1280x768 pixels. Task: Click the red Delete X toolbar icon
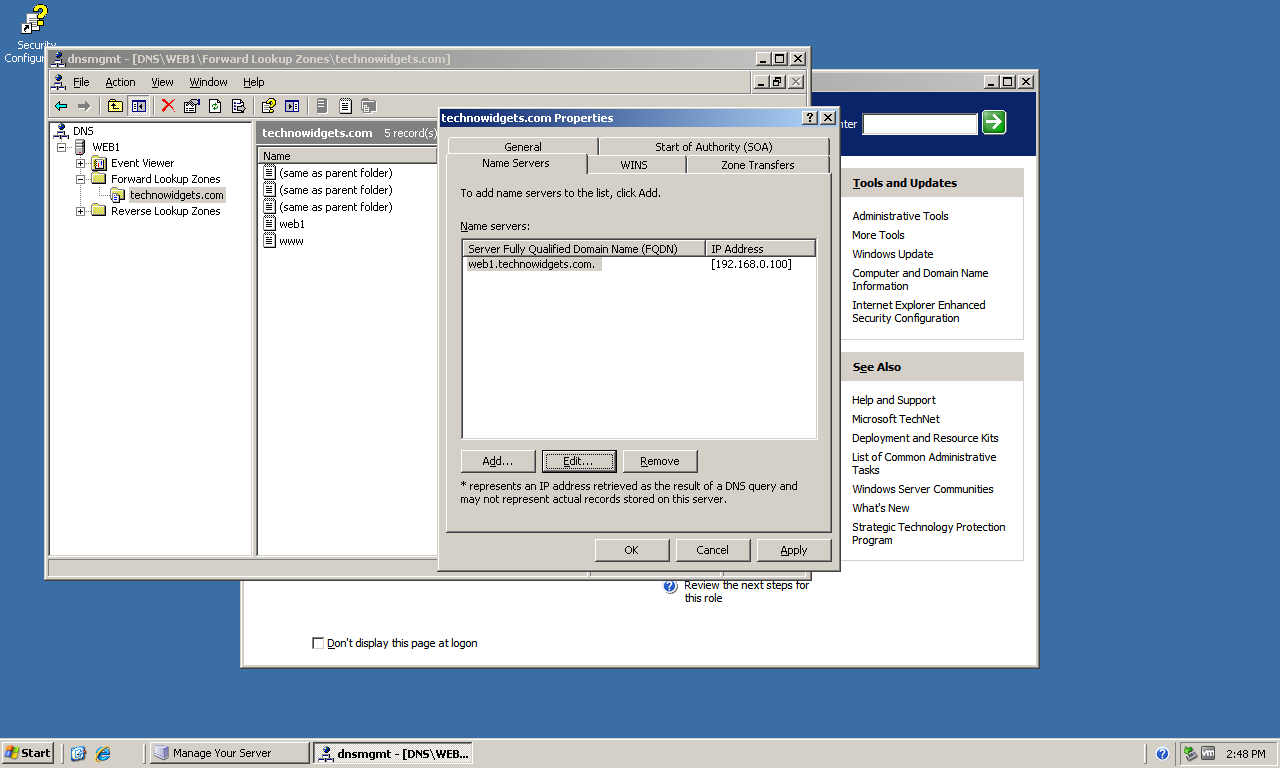click(167, 106)
